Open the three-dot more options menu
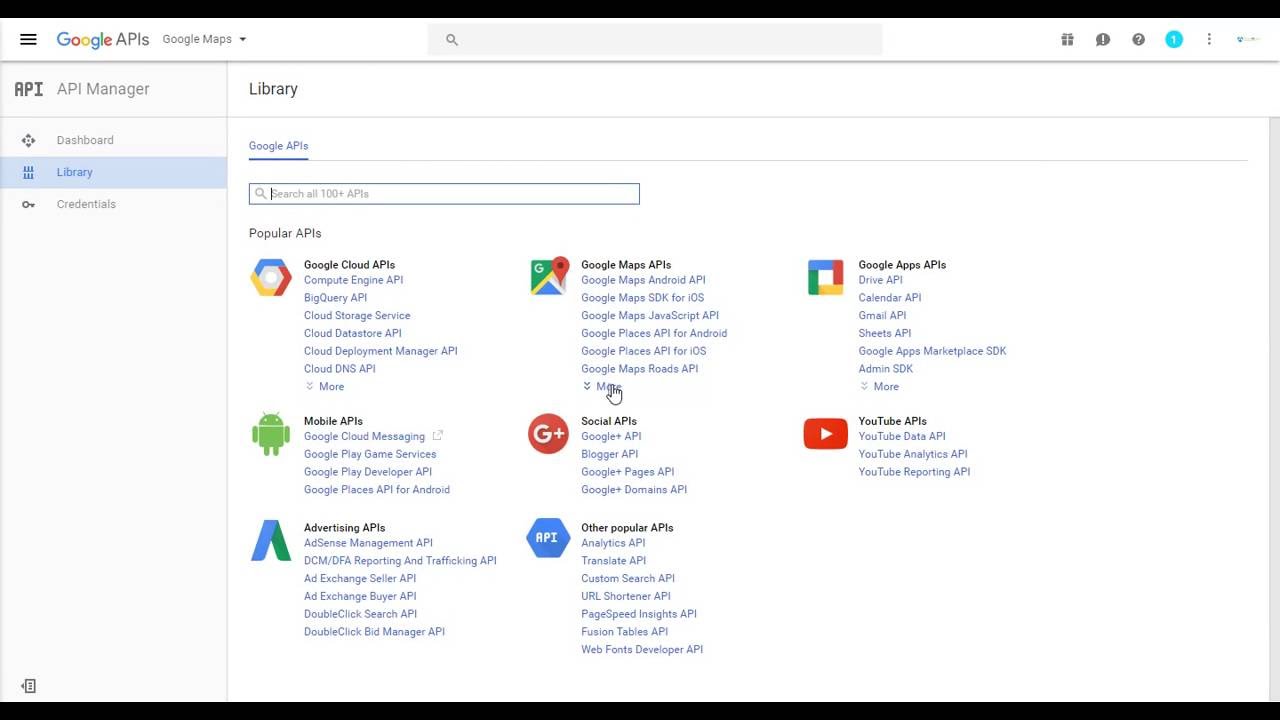Screen dimensions: 1280x720 (x=1209, y=39)
